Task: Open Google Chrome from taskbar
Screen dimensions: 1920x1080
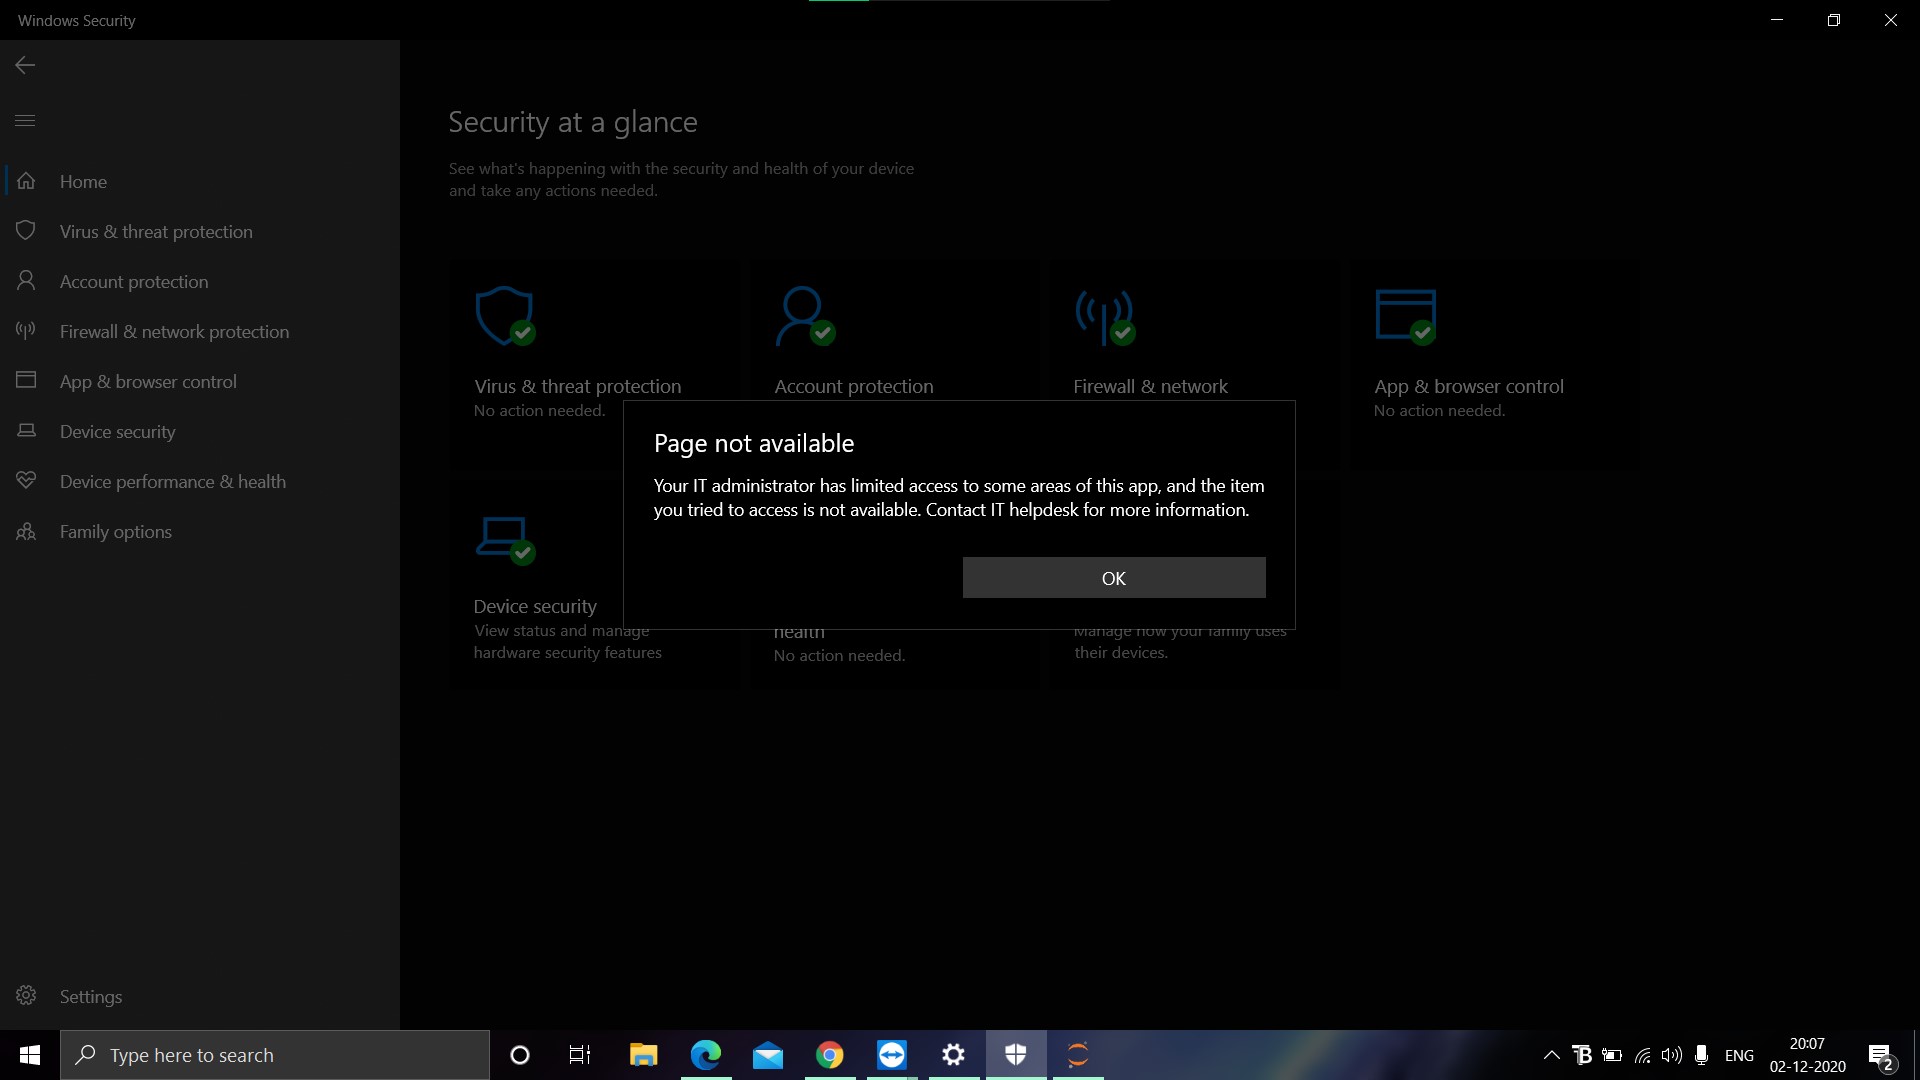Action: [x=829, y=1055]
